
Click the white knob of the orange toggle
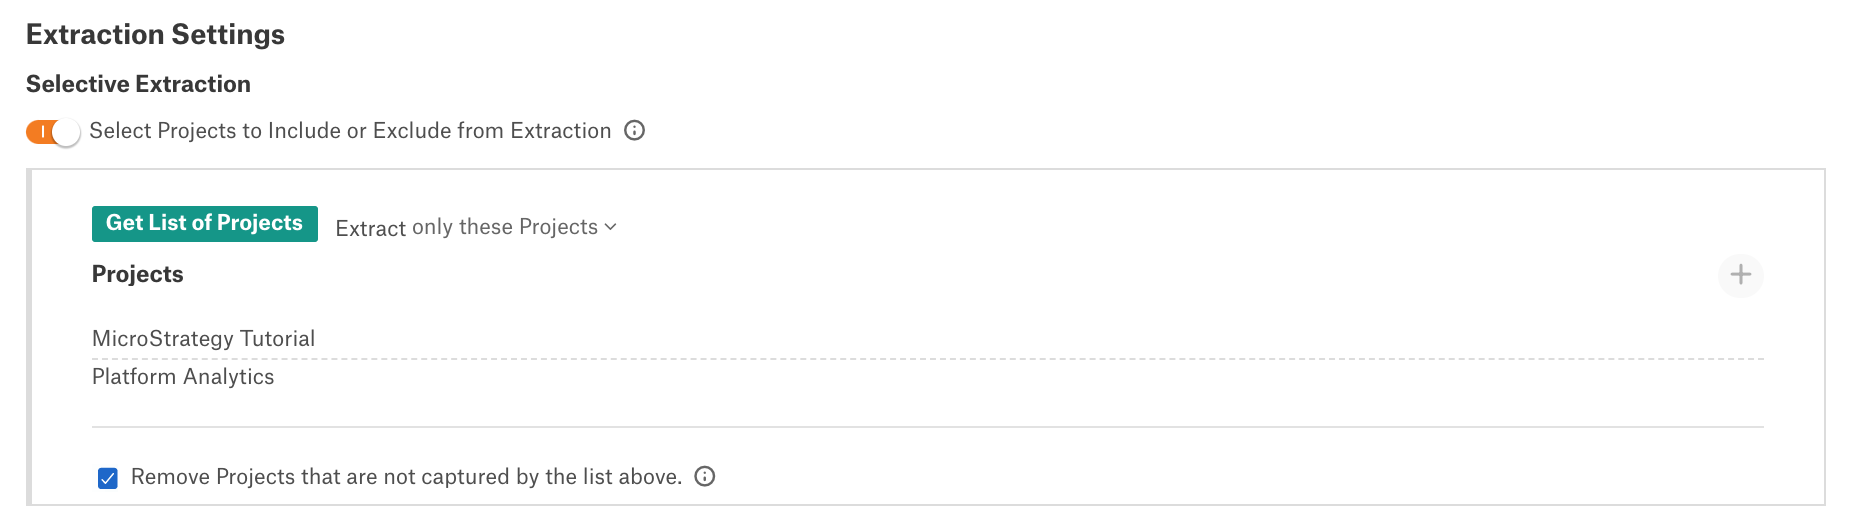[67, 132]
